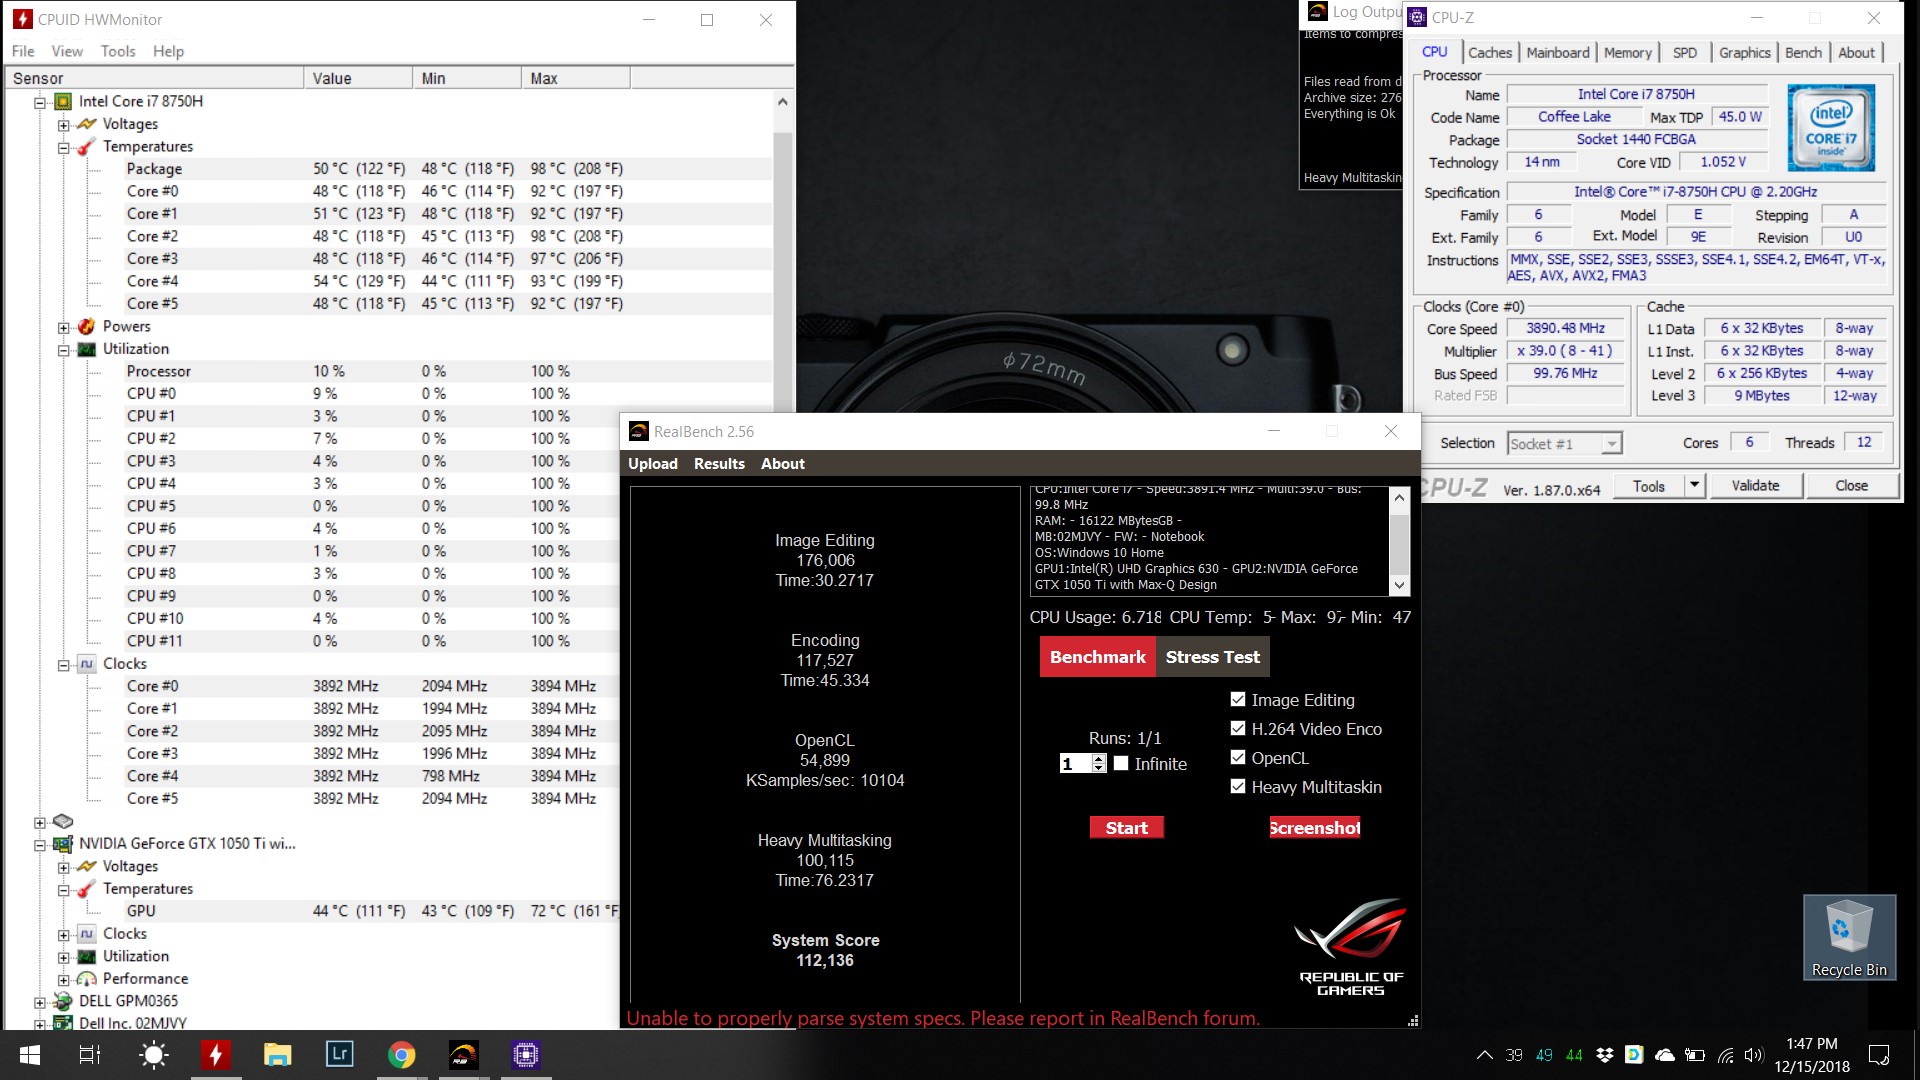The width and height of the screenshot is (1920, 1080).
Task: Click the Dell Inc. 02MJVY mainboard icon
Action: pyautogui.click(x=62, y=1023)
